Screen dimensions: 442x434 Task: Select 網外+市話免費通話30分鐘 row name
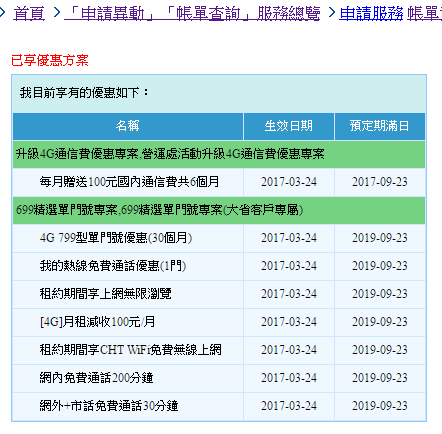point(109,406)
